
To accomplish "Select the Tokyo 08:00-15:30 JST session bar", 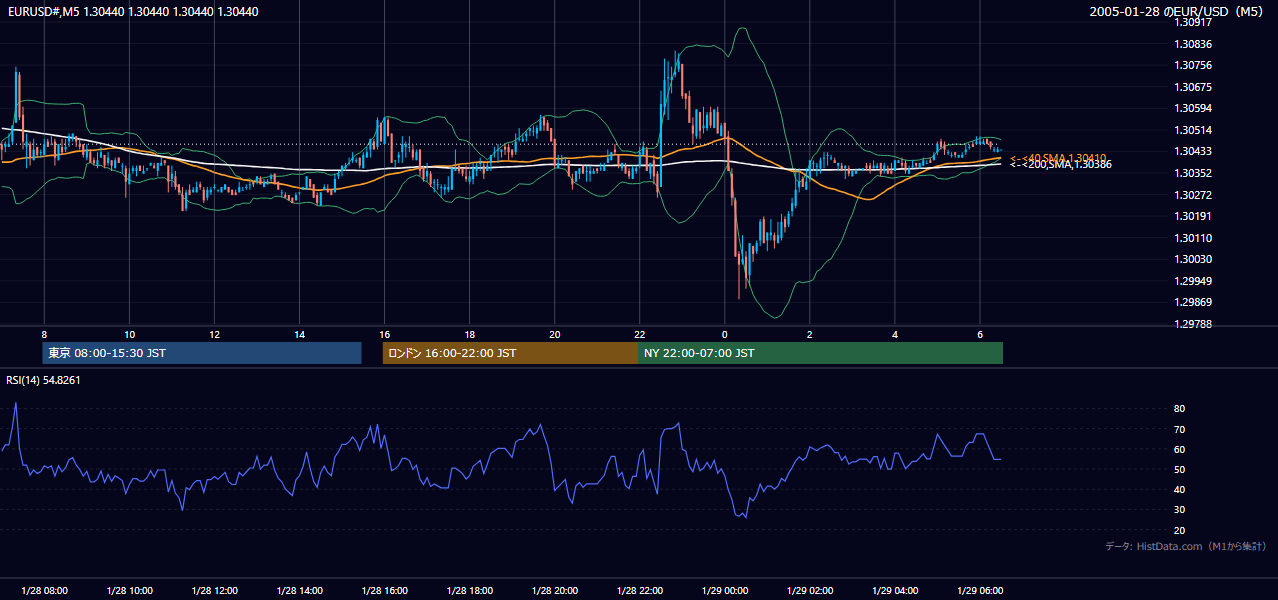I will [x=202, y=353].
